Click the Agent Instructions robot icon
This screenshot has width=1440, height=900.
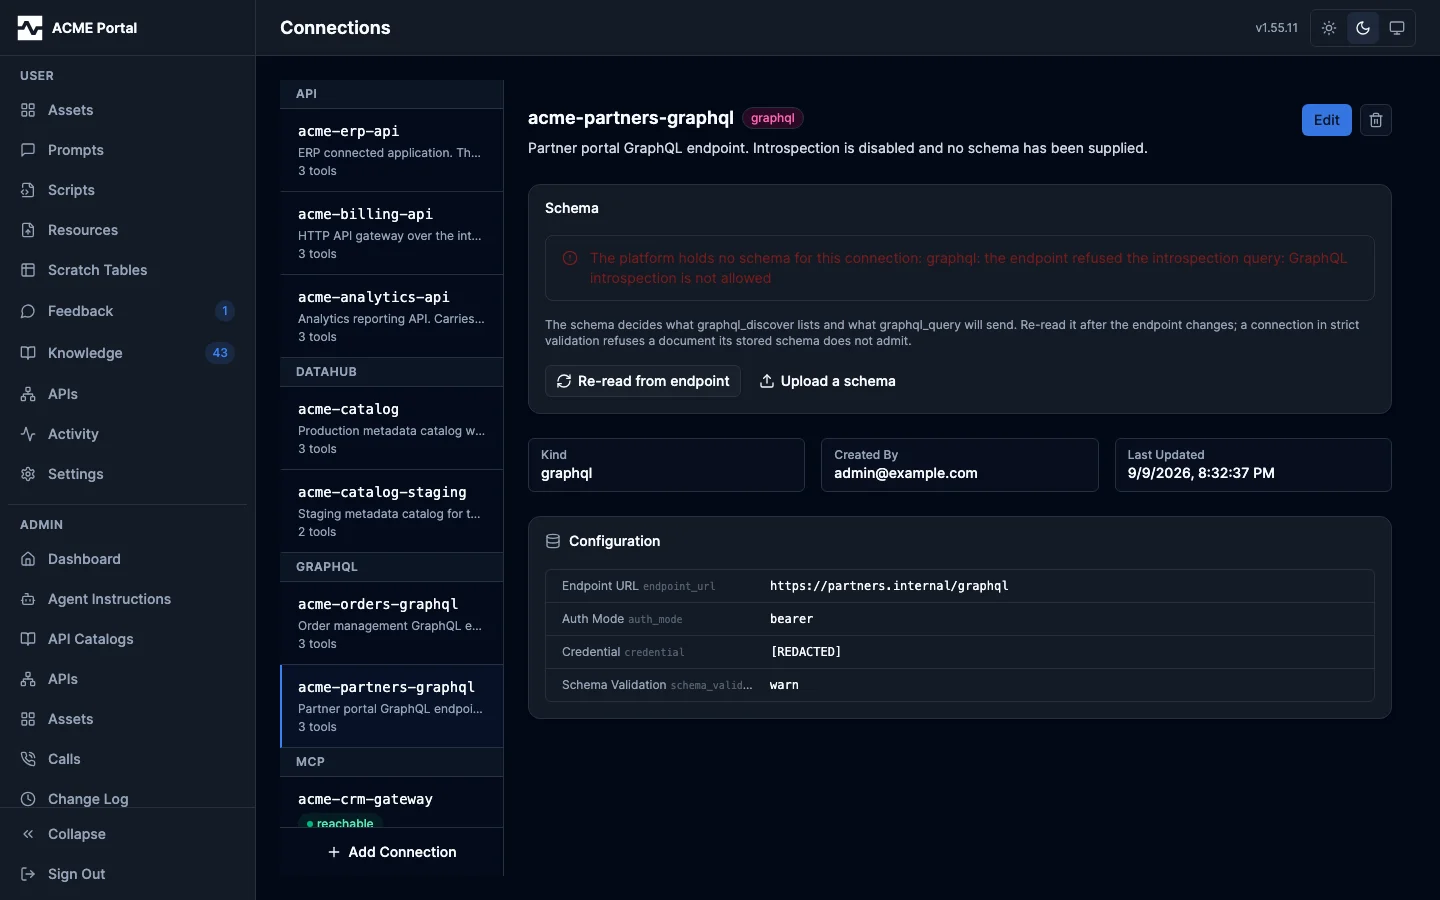coord(28,599)
